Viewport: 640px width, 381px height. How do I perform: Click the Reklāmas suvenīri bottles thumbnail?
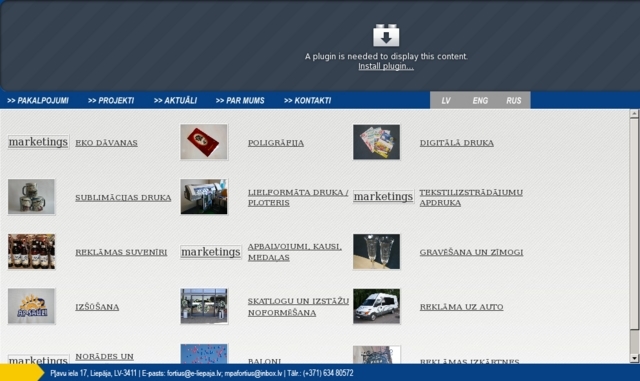(31, 251)
